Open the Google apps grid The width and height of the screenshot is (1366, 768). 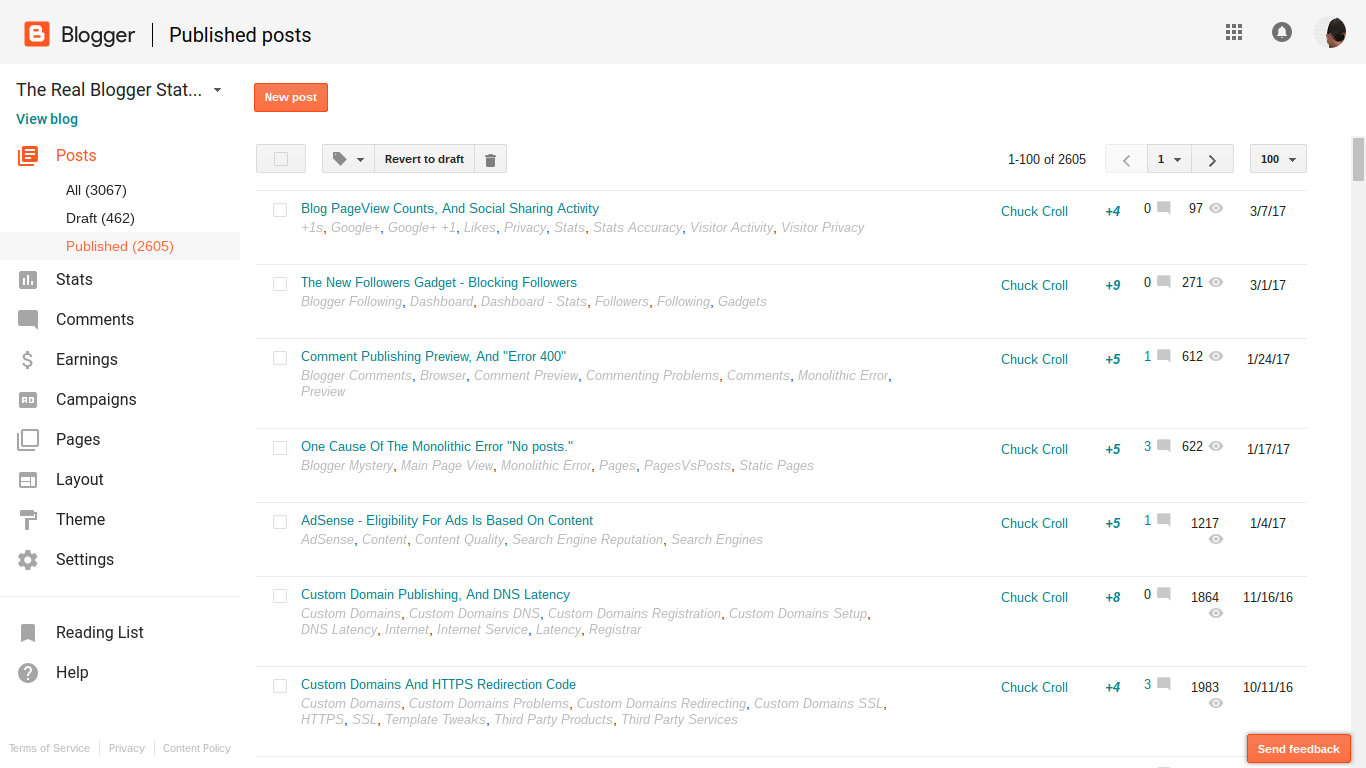click(x=1234, y=32)
